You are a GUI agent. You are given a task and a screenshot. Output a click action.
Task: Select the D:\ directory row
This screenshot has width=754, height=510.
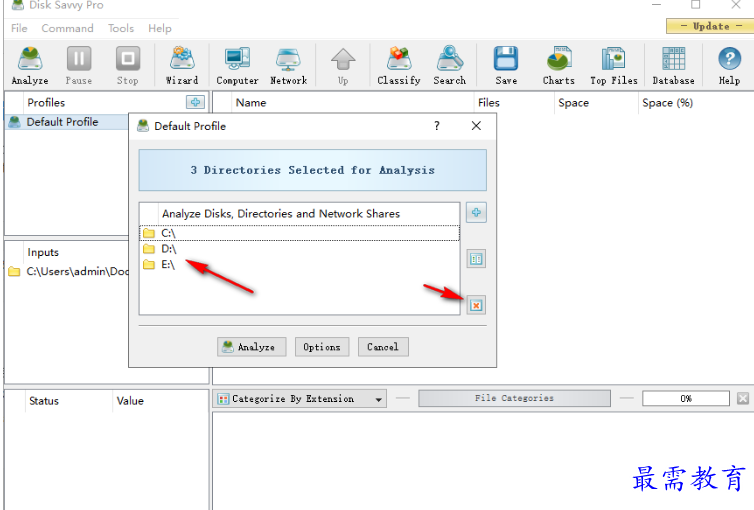coord(300,249)
